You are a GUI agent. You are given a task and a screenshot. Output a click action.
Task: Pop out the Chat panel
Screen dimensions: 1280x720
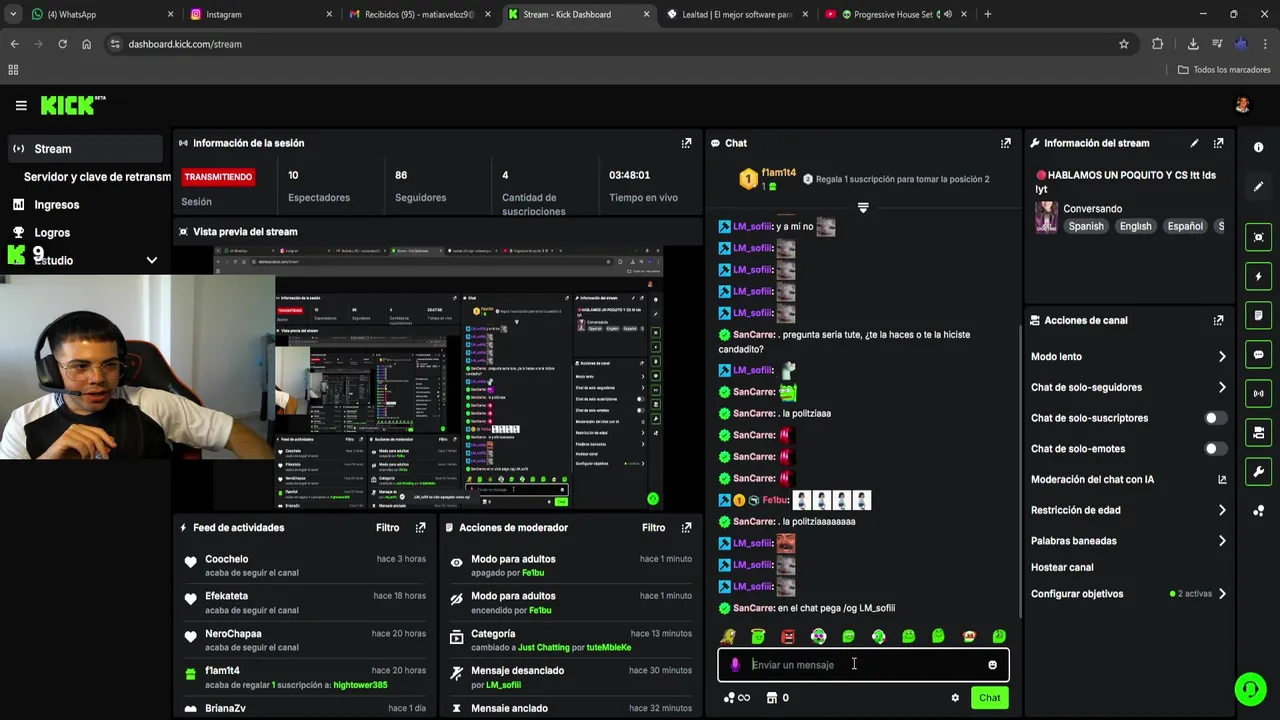point(1005,143)
